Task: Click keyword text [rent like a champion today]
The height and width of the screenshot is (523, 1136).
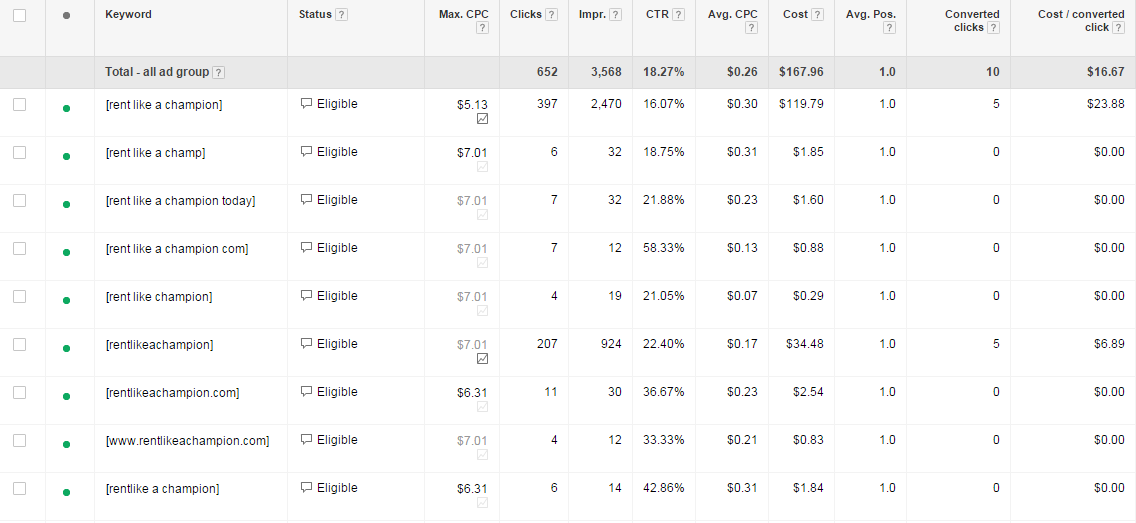Action: 180,201
